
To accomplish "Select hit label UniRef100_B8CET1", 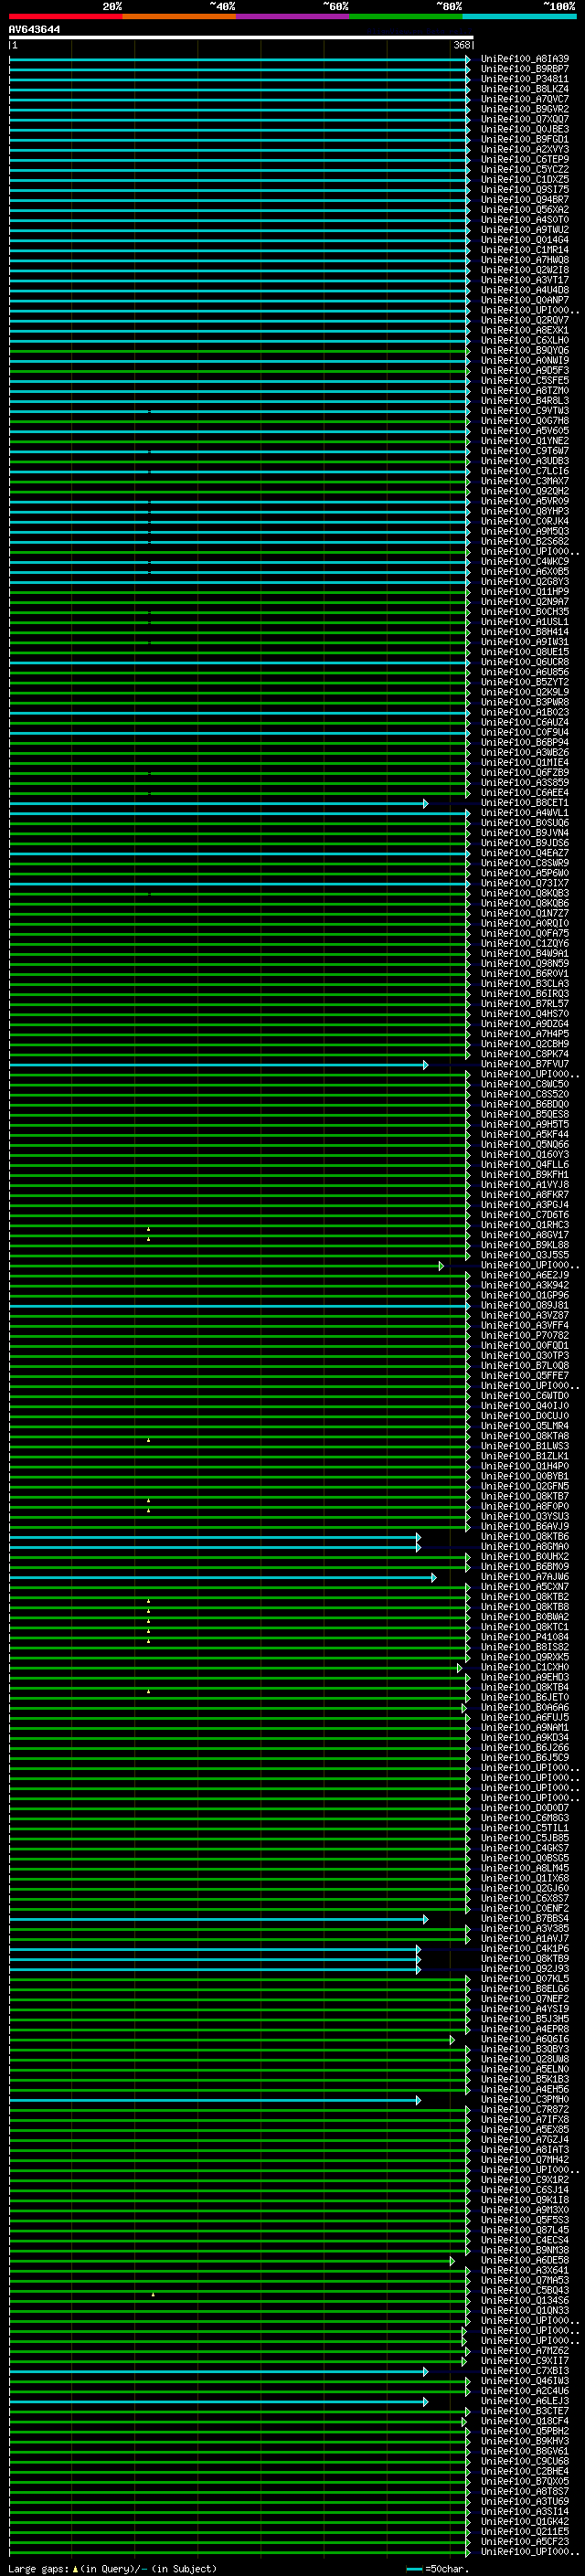I will tap(525, 803).
